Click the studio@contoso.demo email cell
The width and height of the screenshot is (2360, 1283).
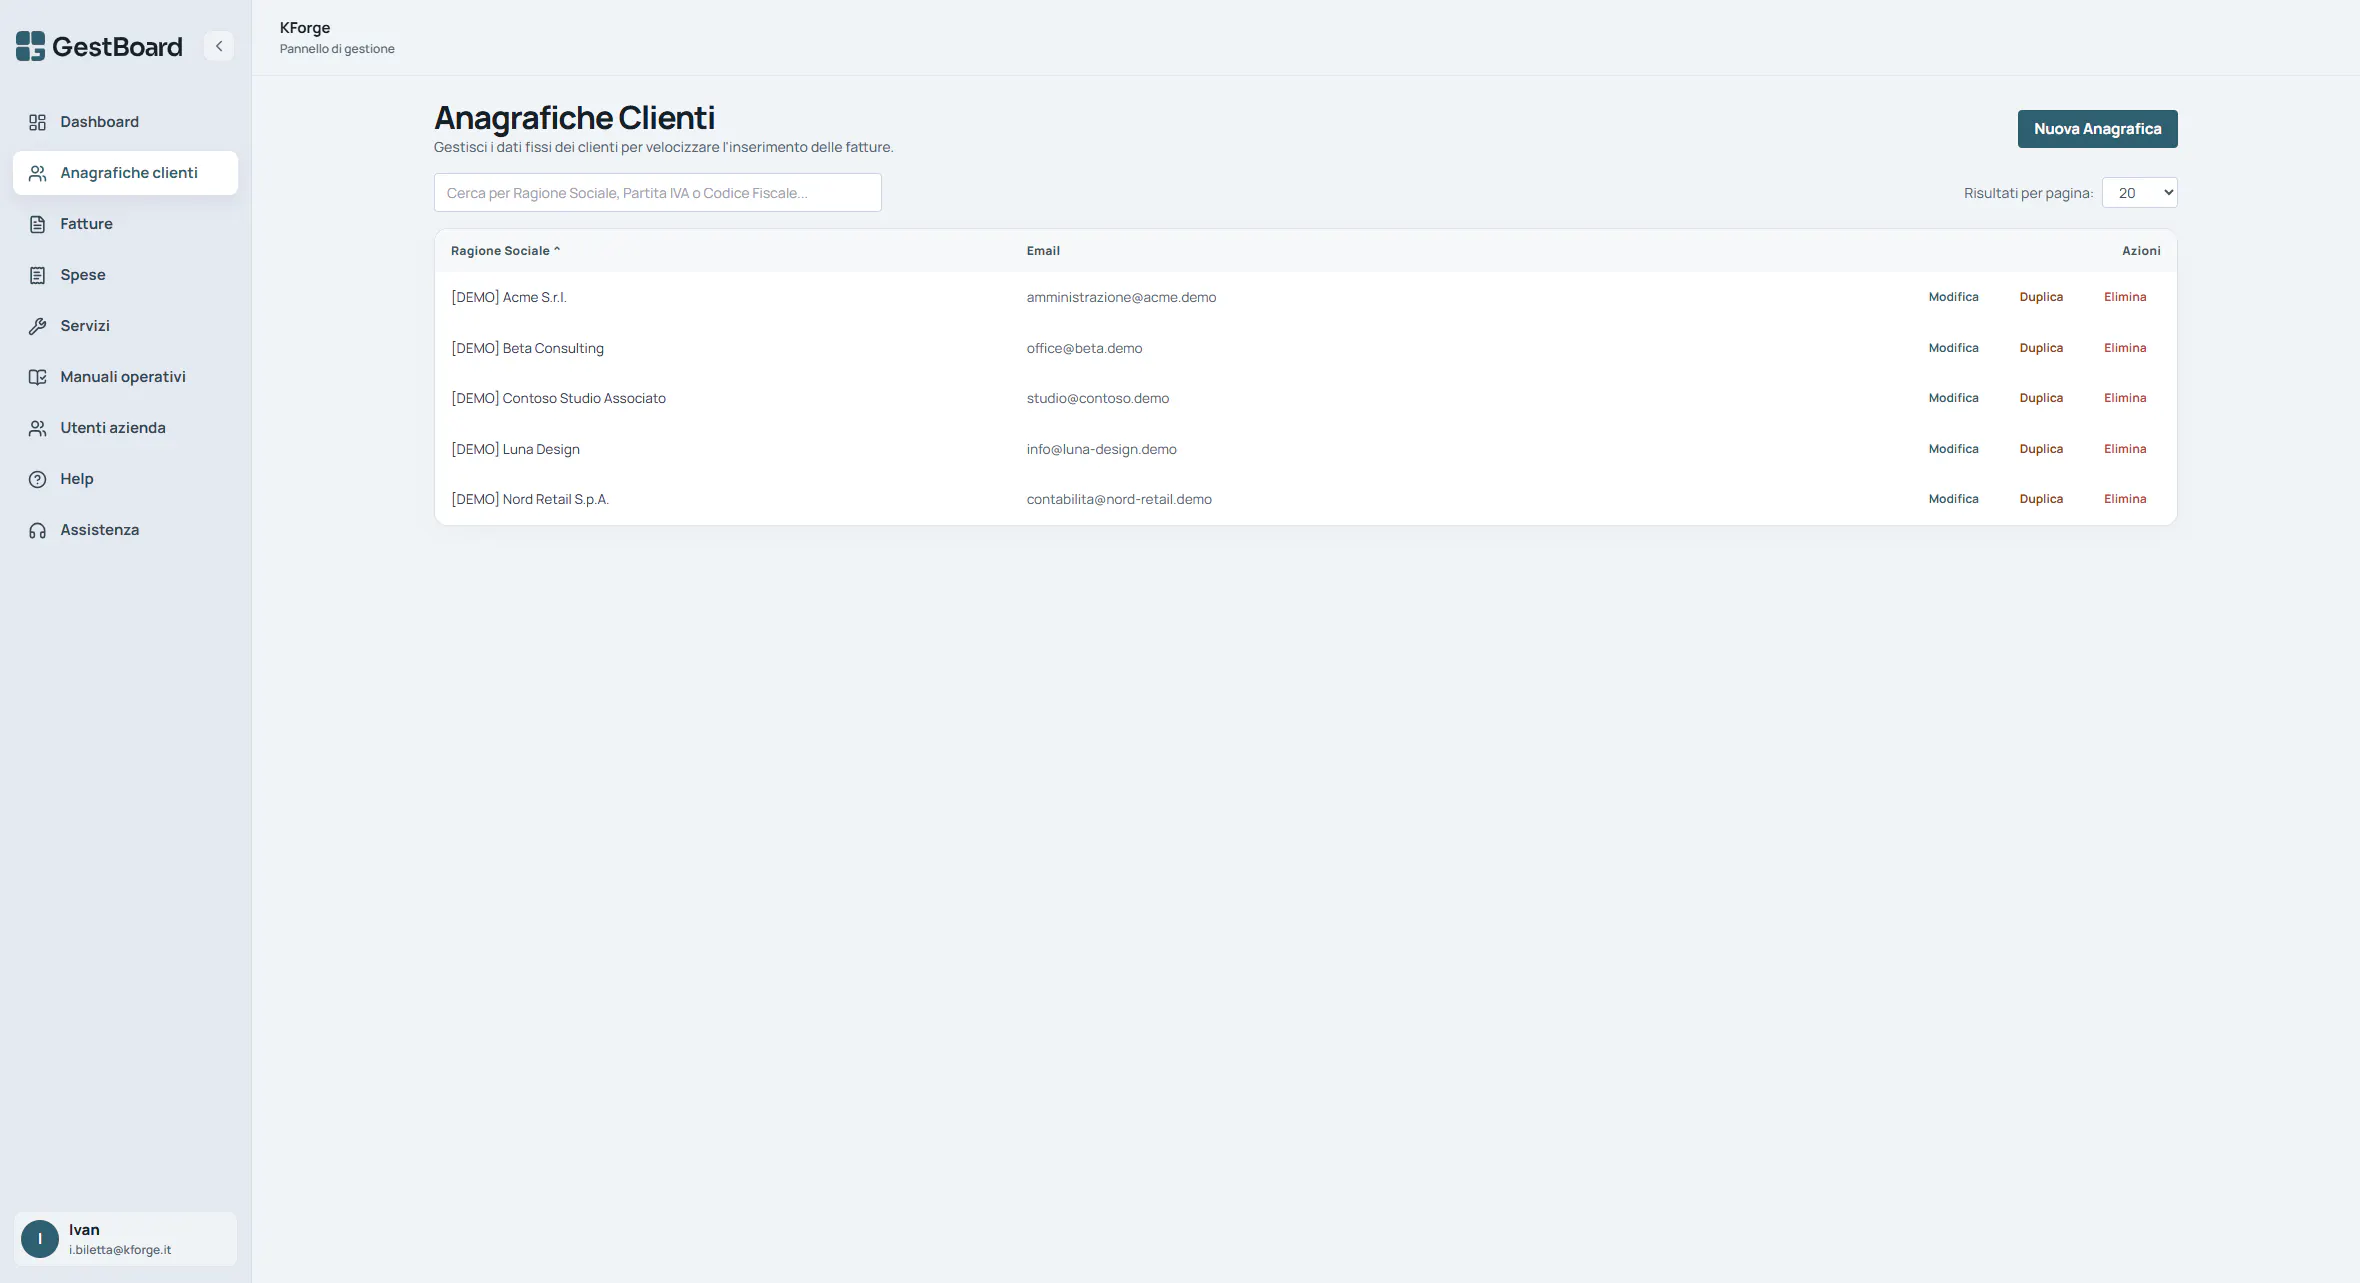1097,398
